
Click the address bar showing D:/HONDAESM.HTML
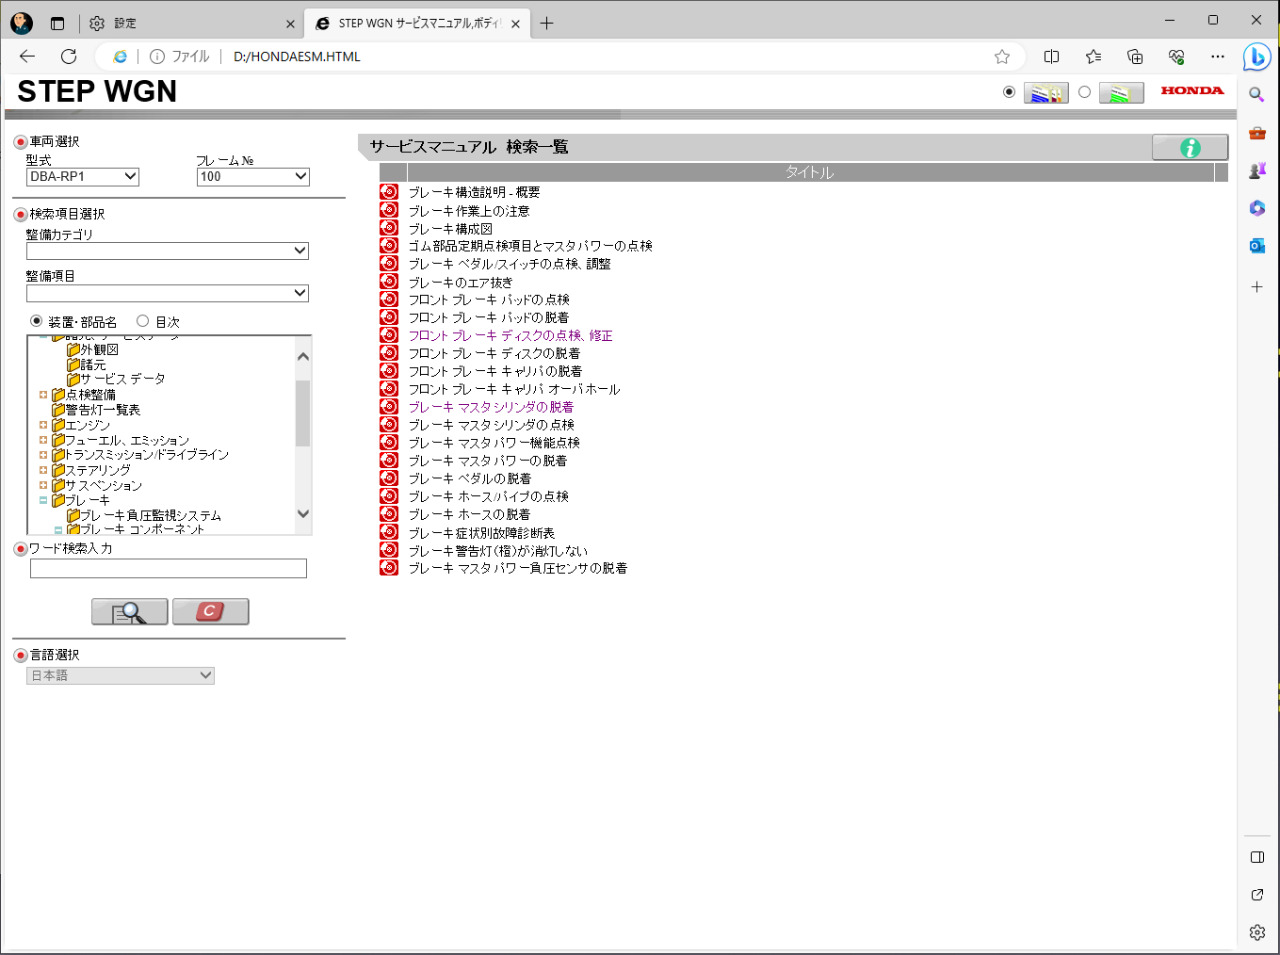(x=560, y=57)
